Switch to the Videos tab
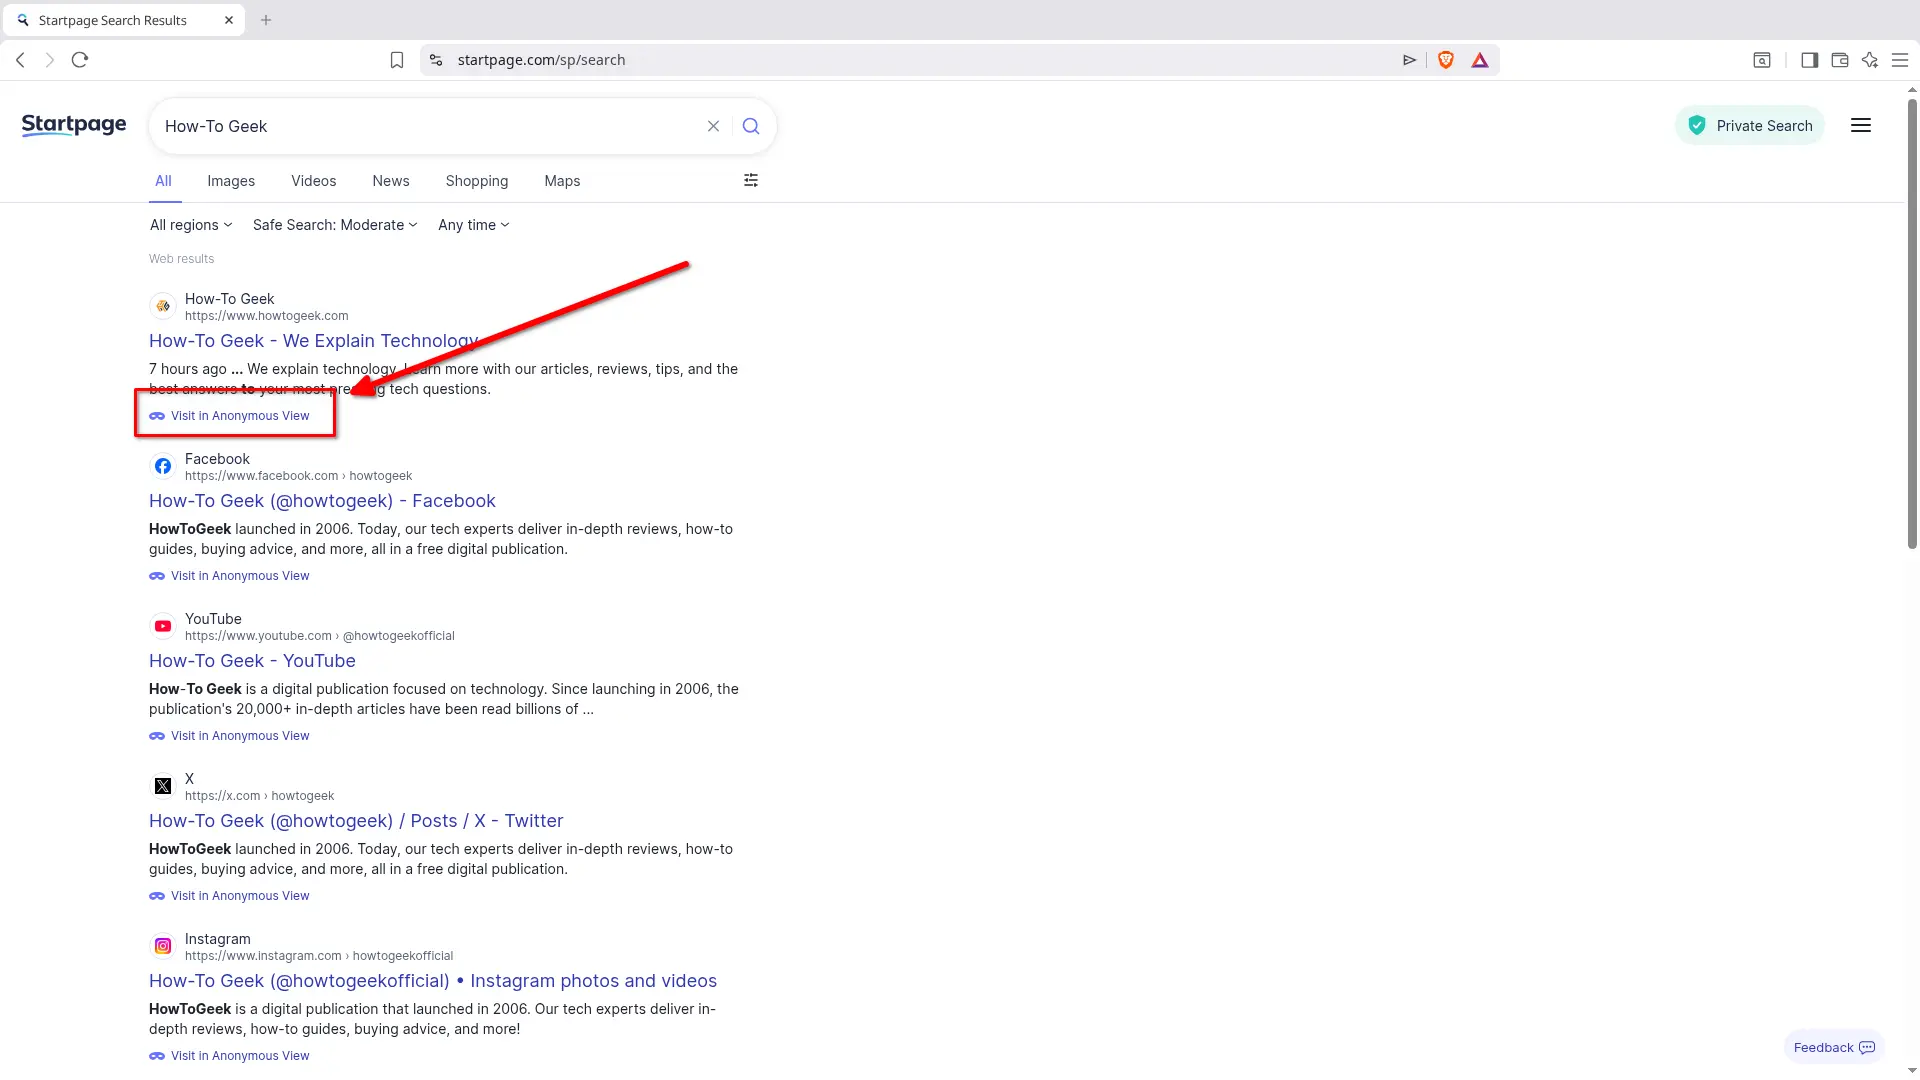Image resolution: width=1920 pixels, height=1080 pixels. 313,181
